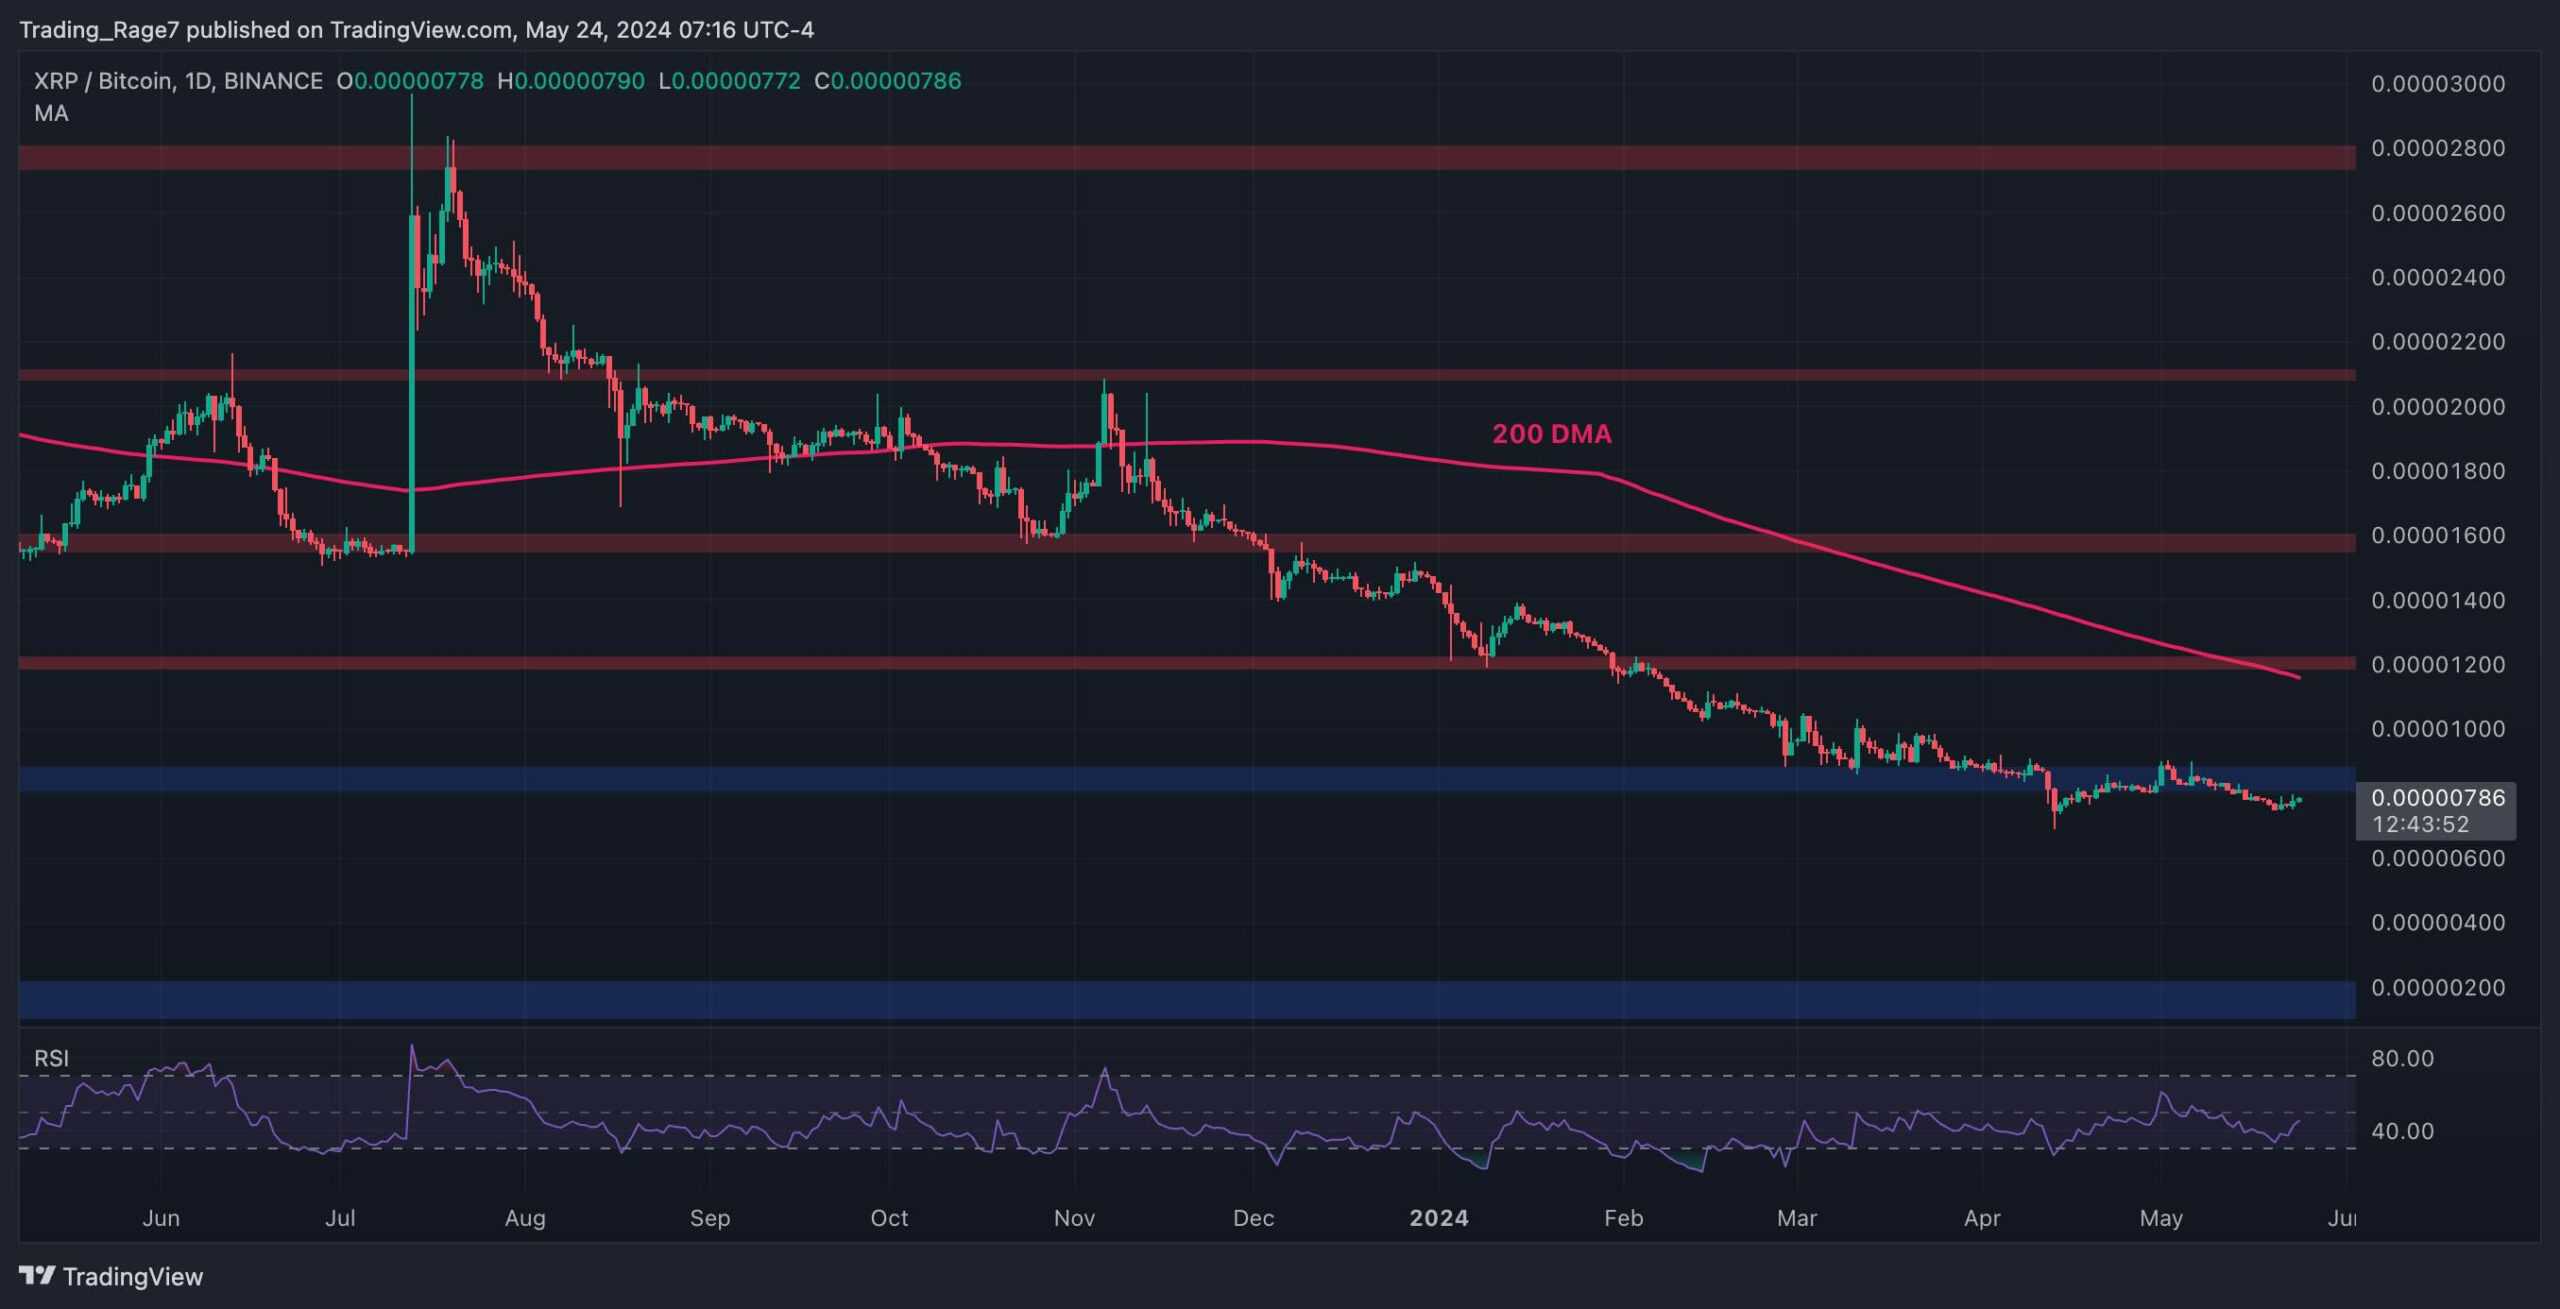2560x1309 pixels.
Task: Click the 0.00001400 price axis label
Action: tap(2438, 601)
